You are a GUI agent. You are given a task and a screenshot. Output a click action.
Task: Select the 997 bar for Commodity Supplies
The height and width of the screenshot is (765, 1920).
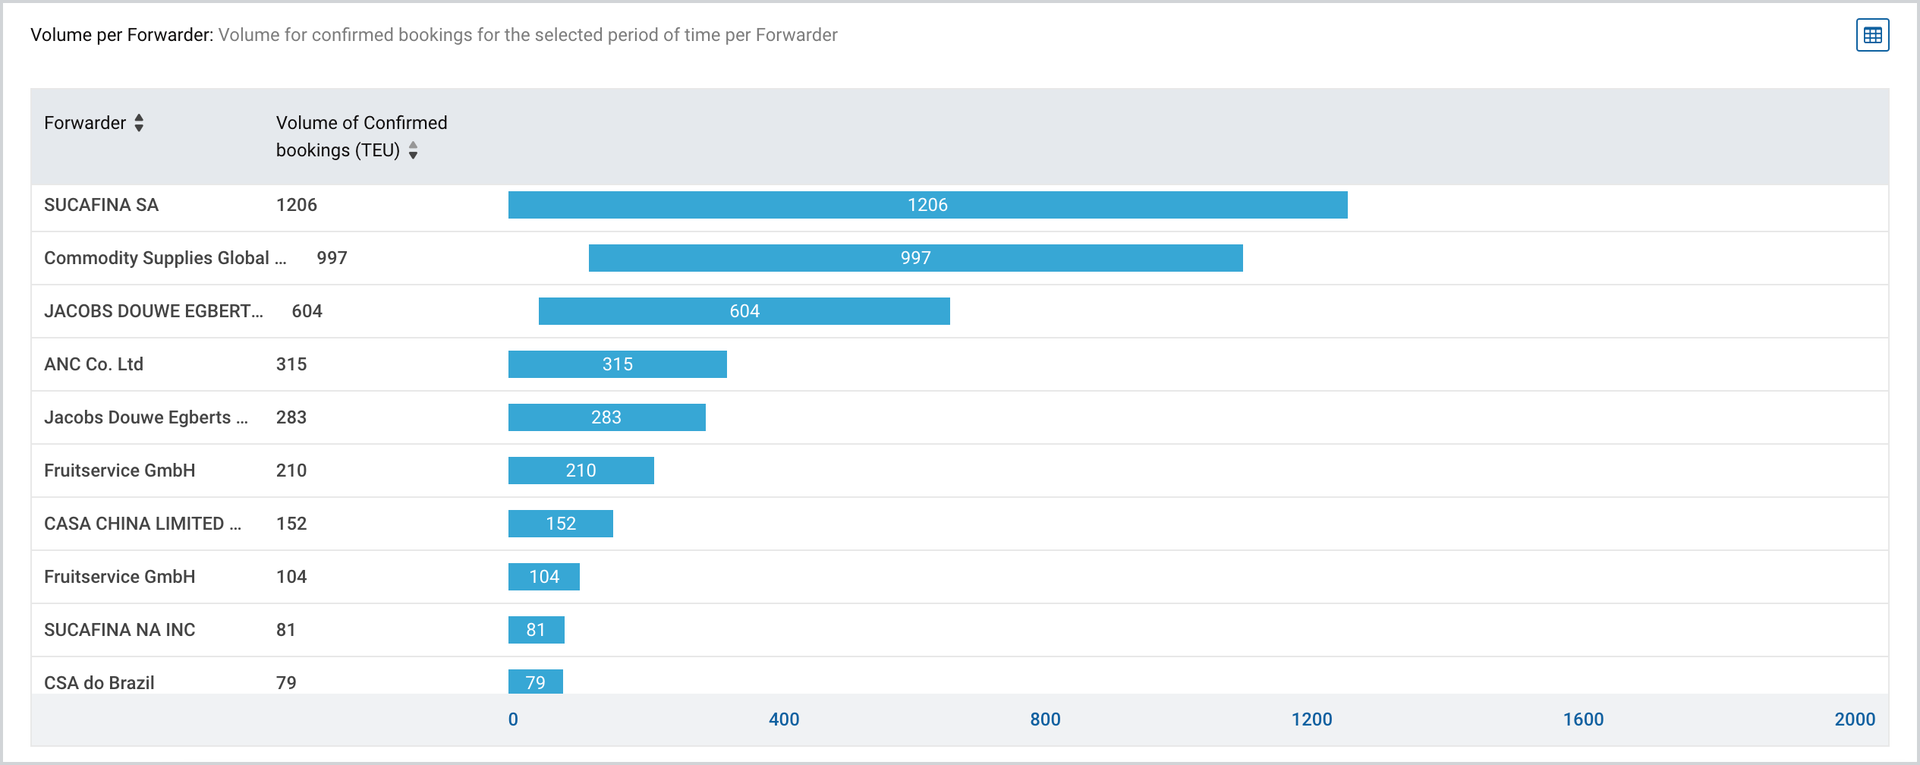coord(916,258)
